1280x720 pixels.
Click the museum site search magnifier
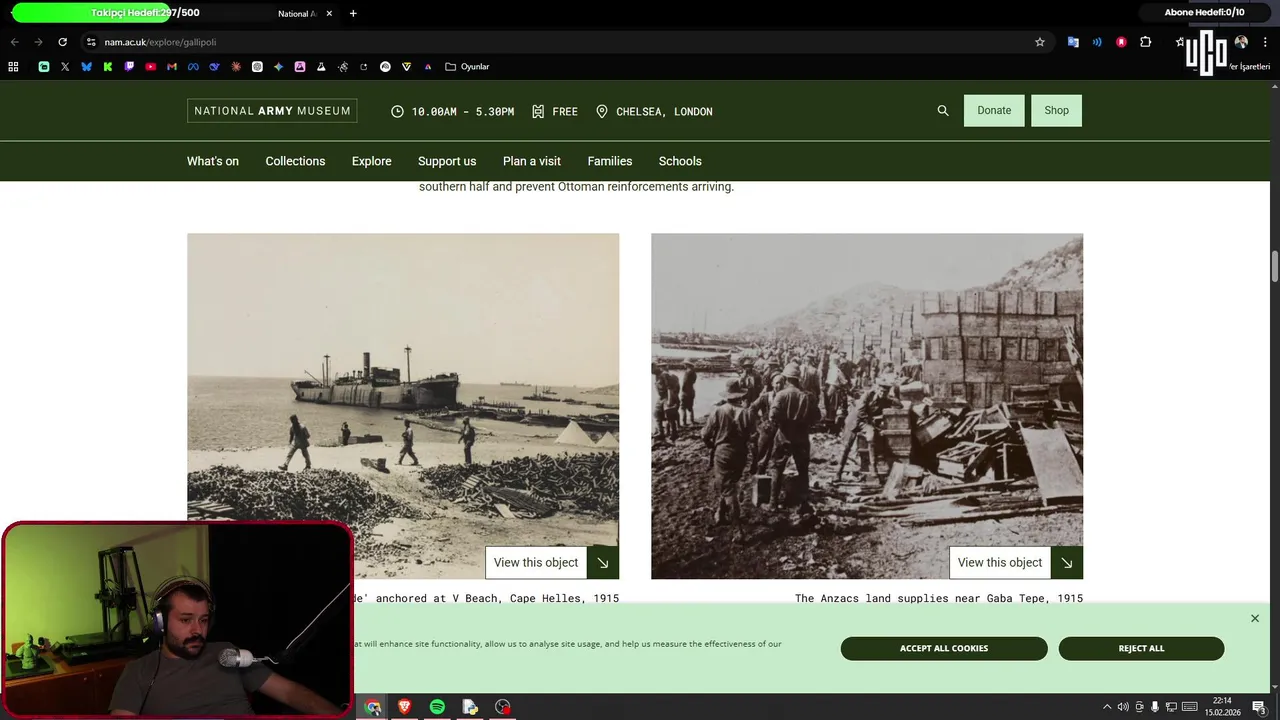point(943,111)
